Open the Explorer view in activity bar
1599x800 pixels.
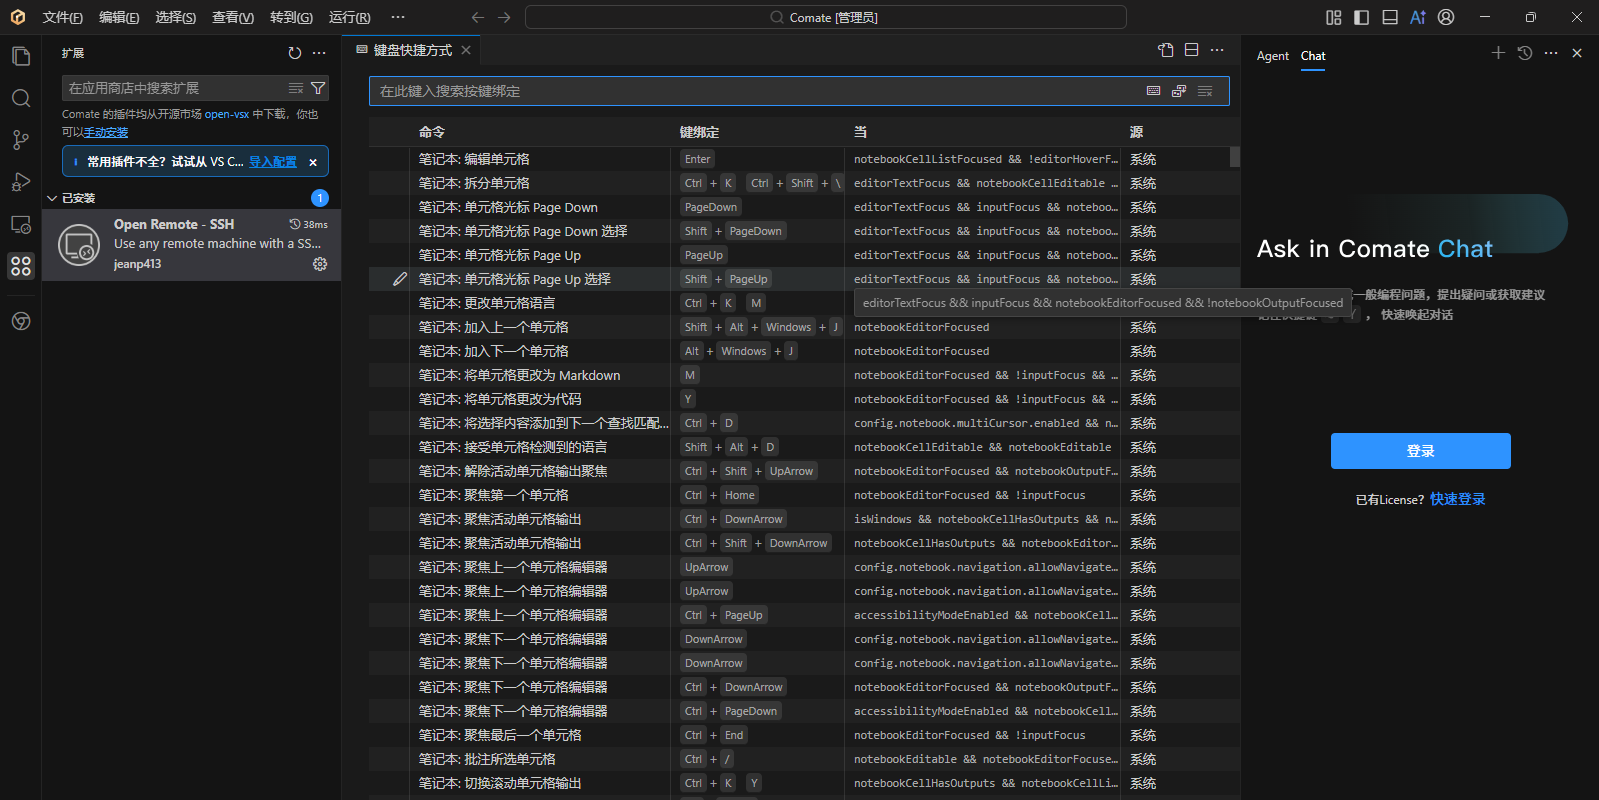21,56
